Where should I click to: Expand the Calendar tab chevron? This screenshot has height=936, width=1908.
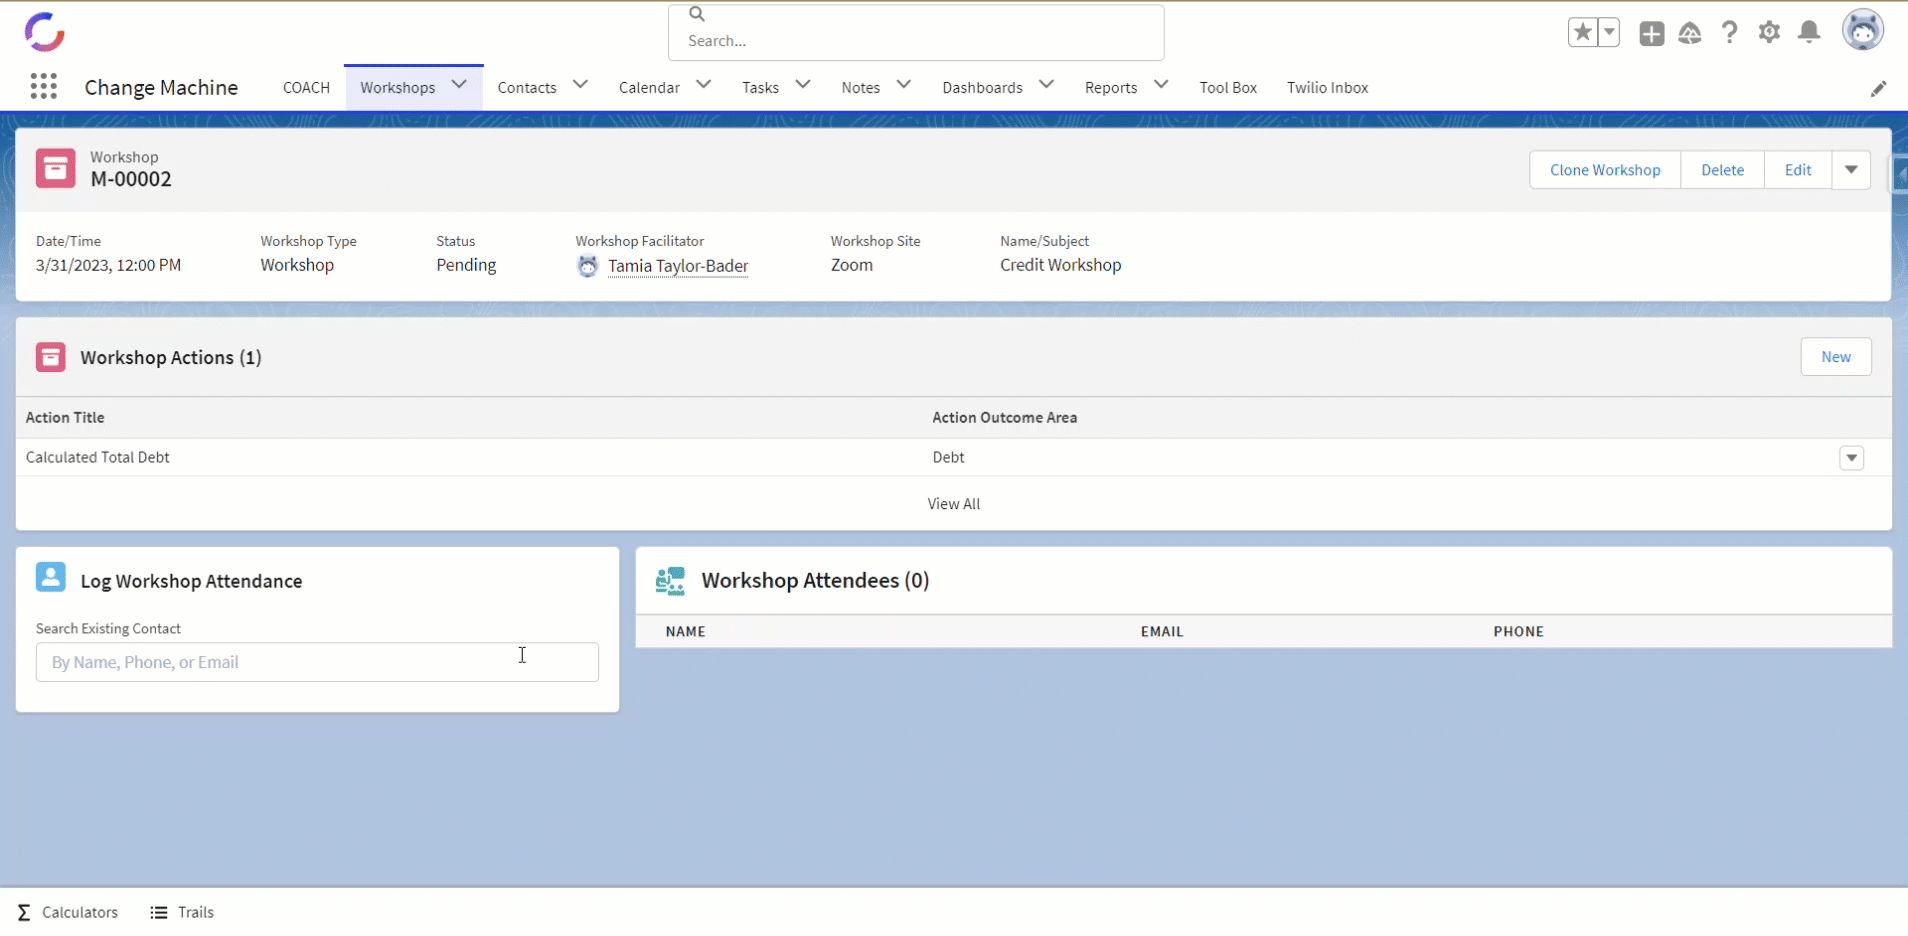(704, 85)
